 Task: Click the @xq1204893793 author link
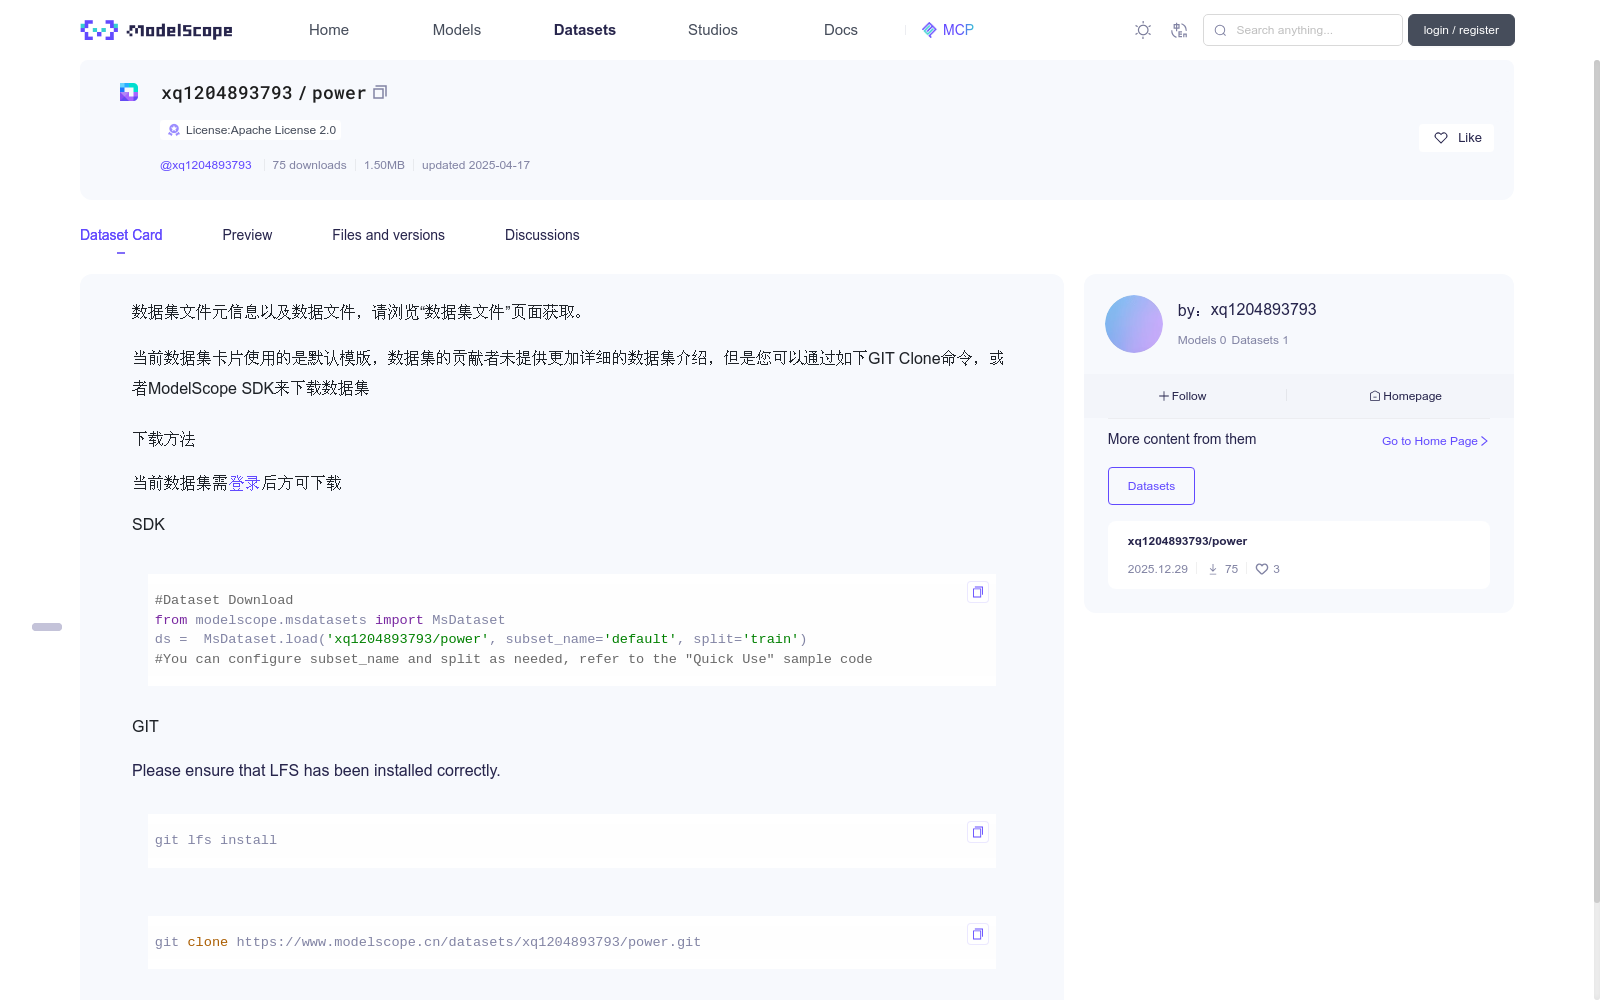(206, 165)
